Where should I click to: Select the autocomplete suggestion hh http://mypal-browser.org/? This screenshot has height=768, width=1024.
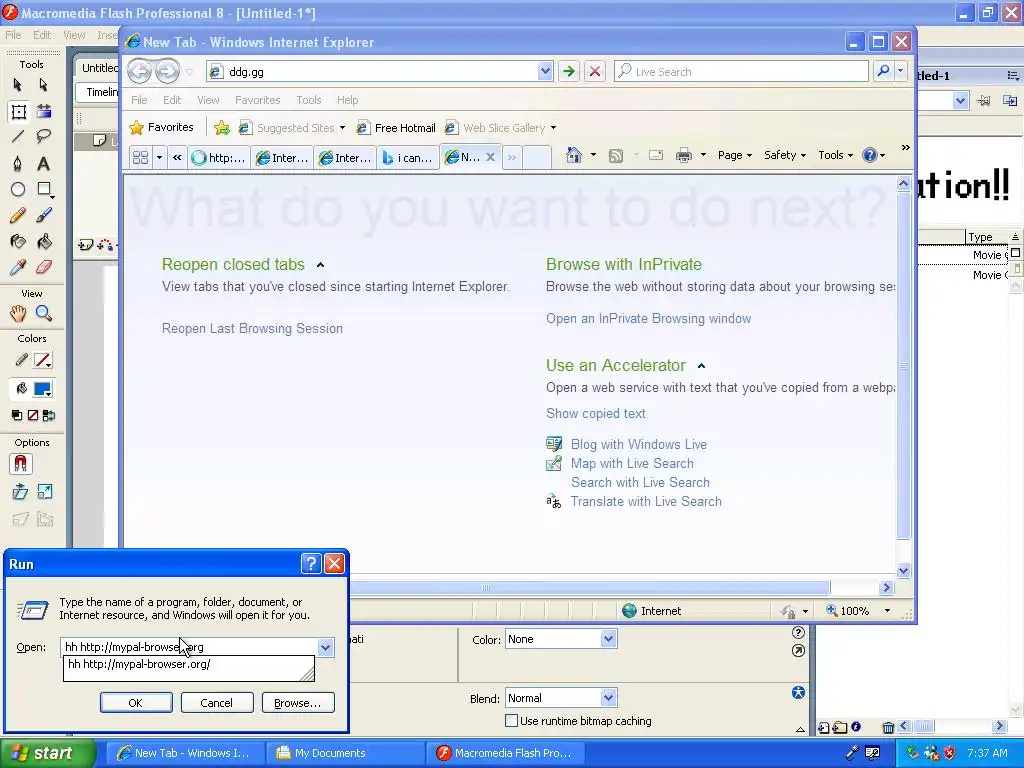[x=189, y=664]
